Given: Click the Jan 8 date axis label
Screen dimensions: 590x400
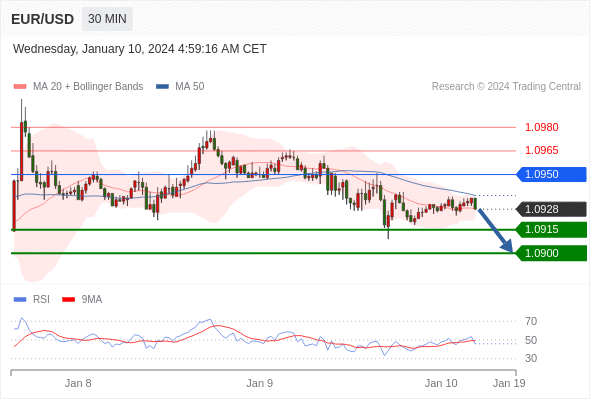Looking at the screenshot, I should click(78, 383).
